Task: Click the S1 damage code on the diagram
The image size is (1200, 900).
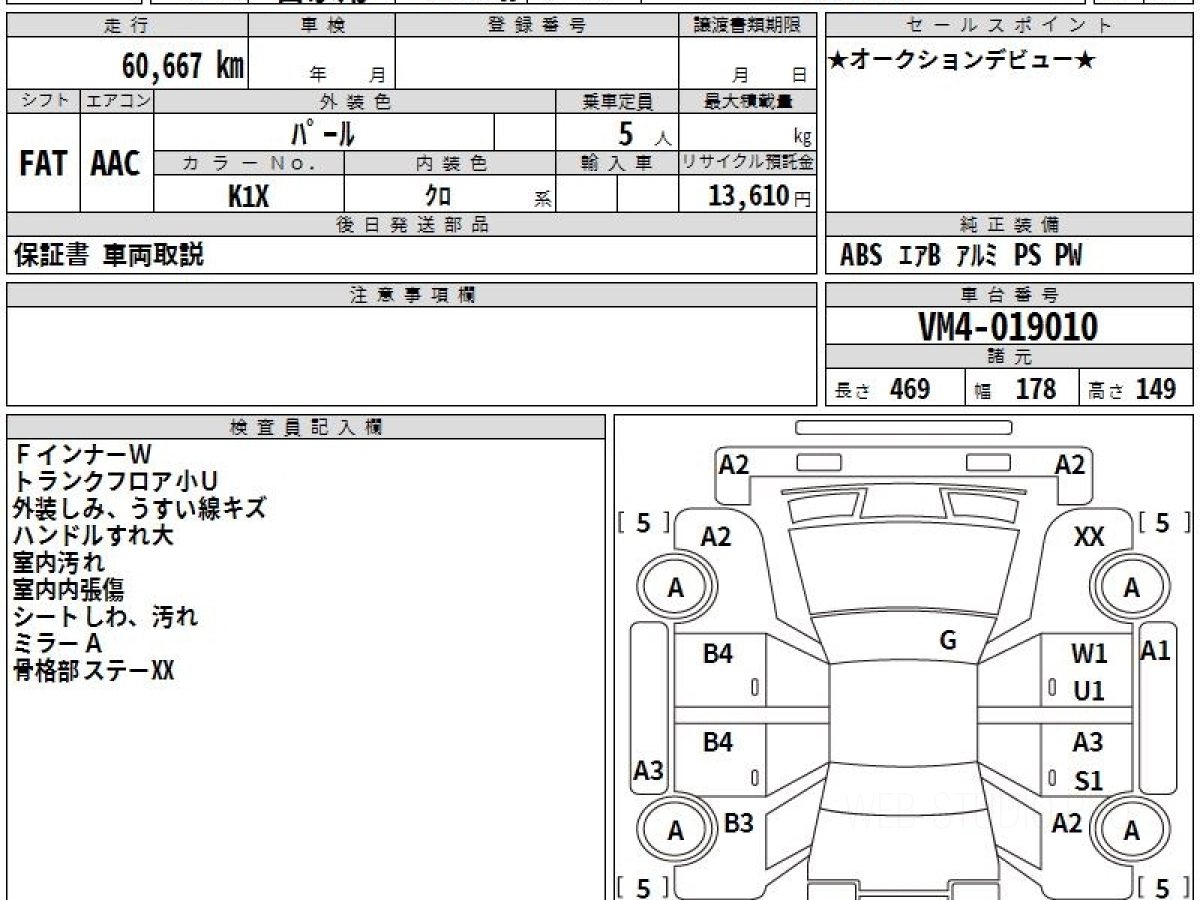Action: [x=1088, y=781]
